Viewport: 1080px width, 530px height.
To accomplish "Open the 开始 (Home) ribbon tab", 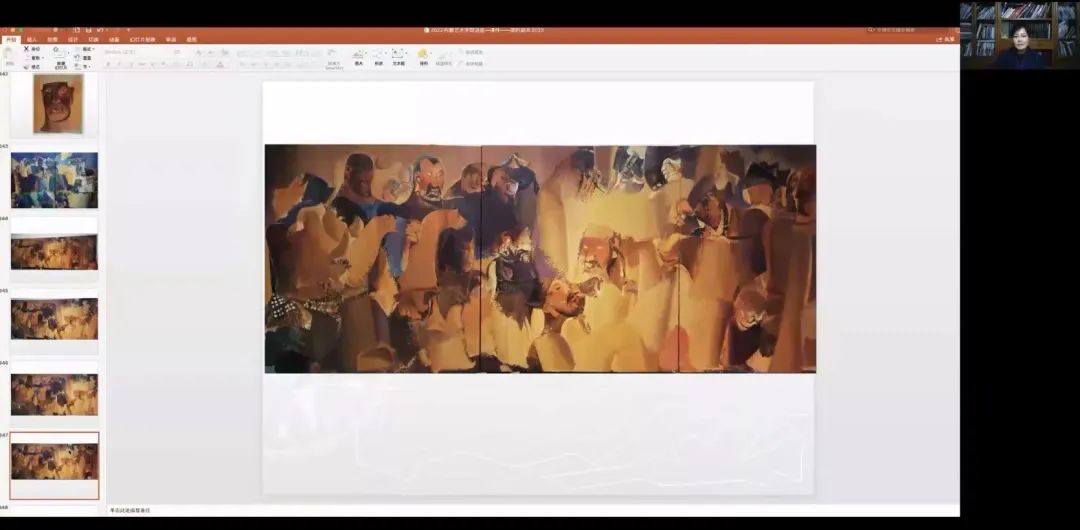I will [10, 39].
